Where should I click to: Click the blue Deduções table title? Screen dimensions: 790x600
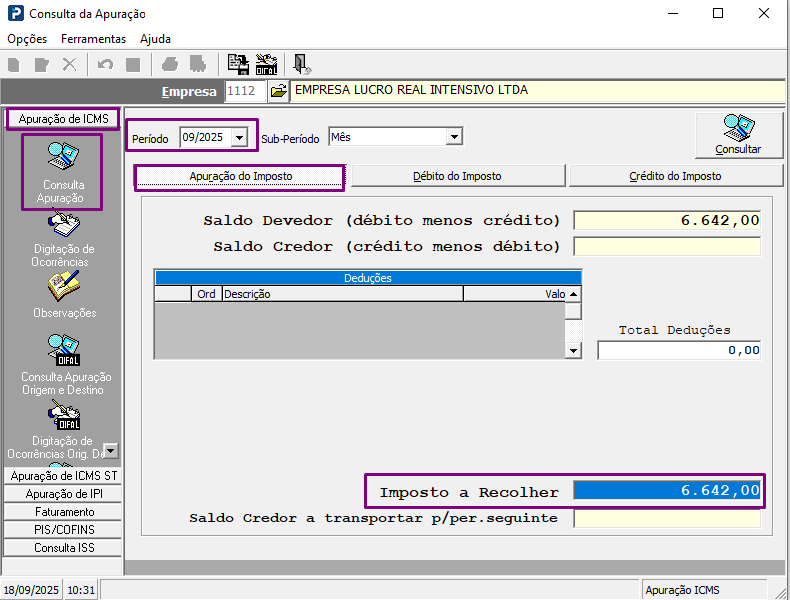[x=368, y=278]
